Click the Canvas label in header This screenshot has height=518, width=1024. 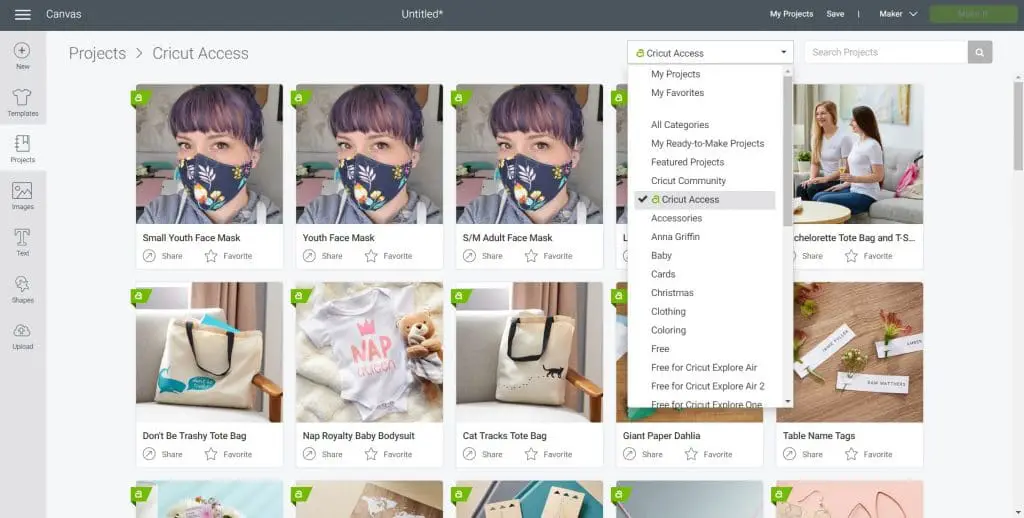click(x=63, y=14)
